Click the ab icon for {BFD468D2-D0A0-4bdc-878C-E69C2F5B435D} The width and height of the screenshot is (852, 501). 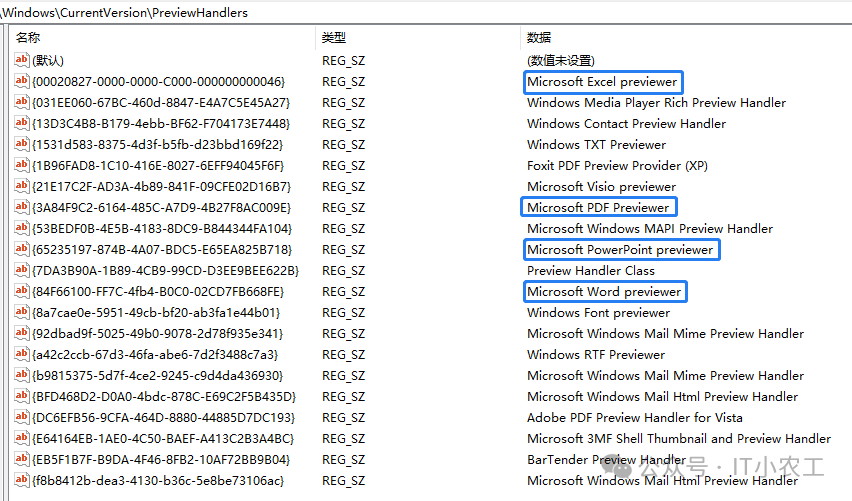(x=22, y=396)
